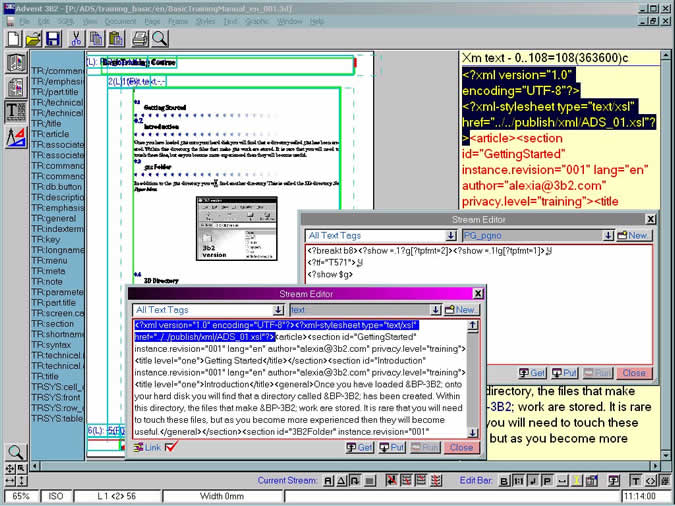Open the PG_pgno dropdown in back Stream Editor
675x506 pixels.
tap(608, 236)
